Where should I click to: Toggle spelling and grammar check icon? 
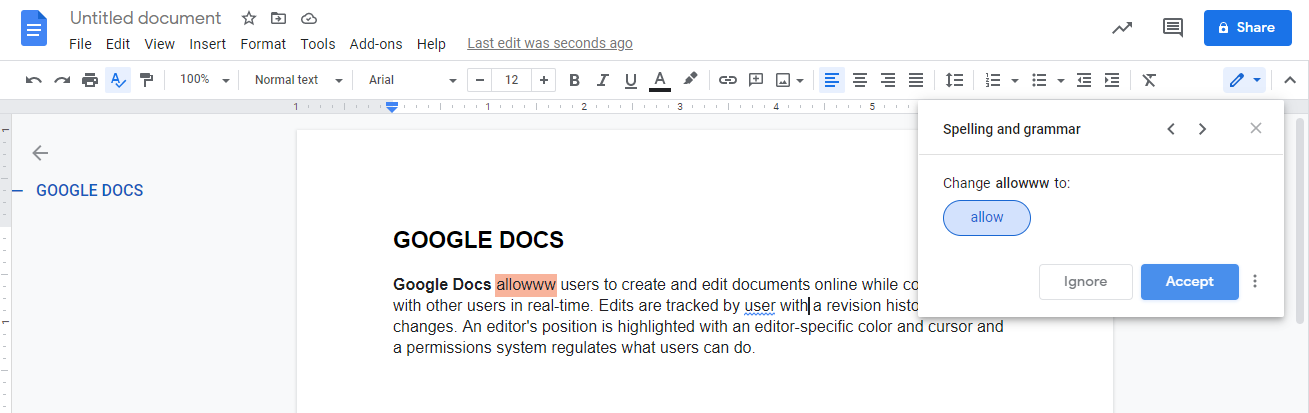118,80
